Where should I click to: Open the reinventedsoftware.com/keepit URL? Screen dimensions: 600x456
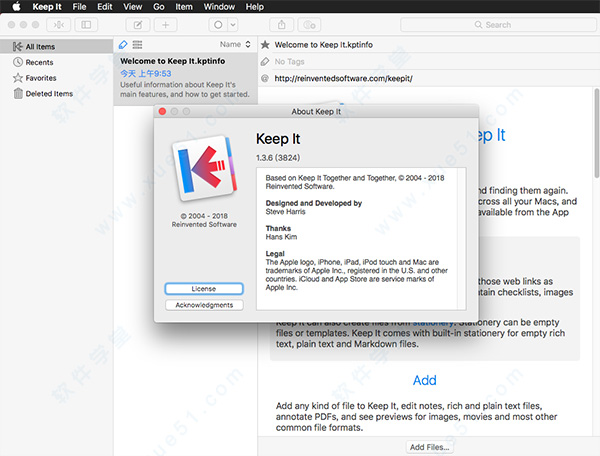pos(343,78)
